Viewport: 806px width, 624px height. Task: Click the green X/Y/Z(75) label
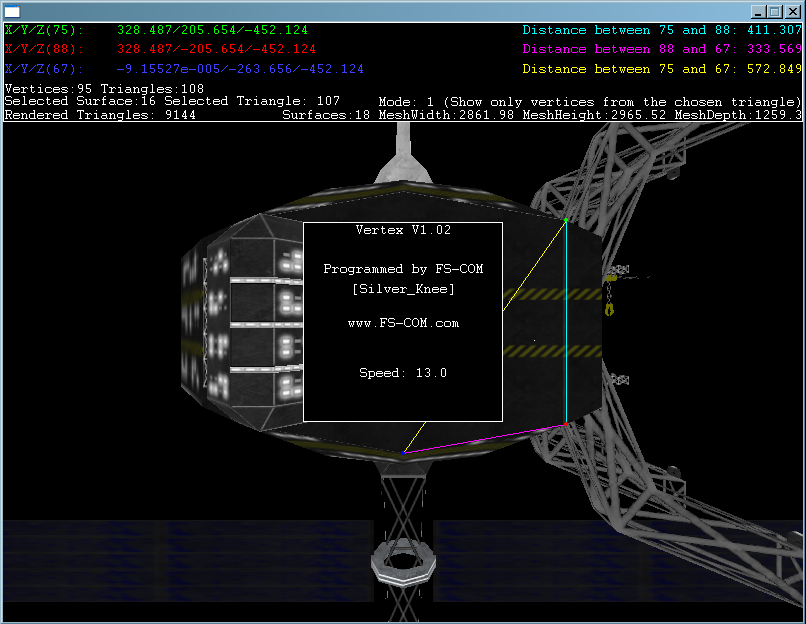pos(44,30)
